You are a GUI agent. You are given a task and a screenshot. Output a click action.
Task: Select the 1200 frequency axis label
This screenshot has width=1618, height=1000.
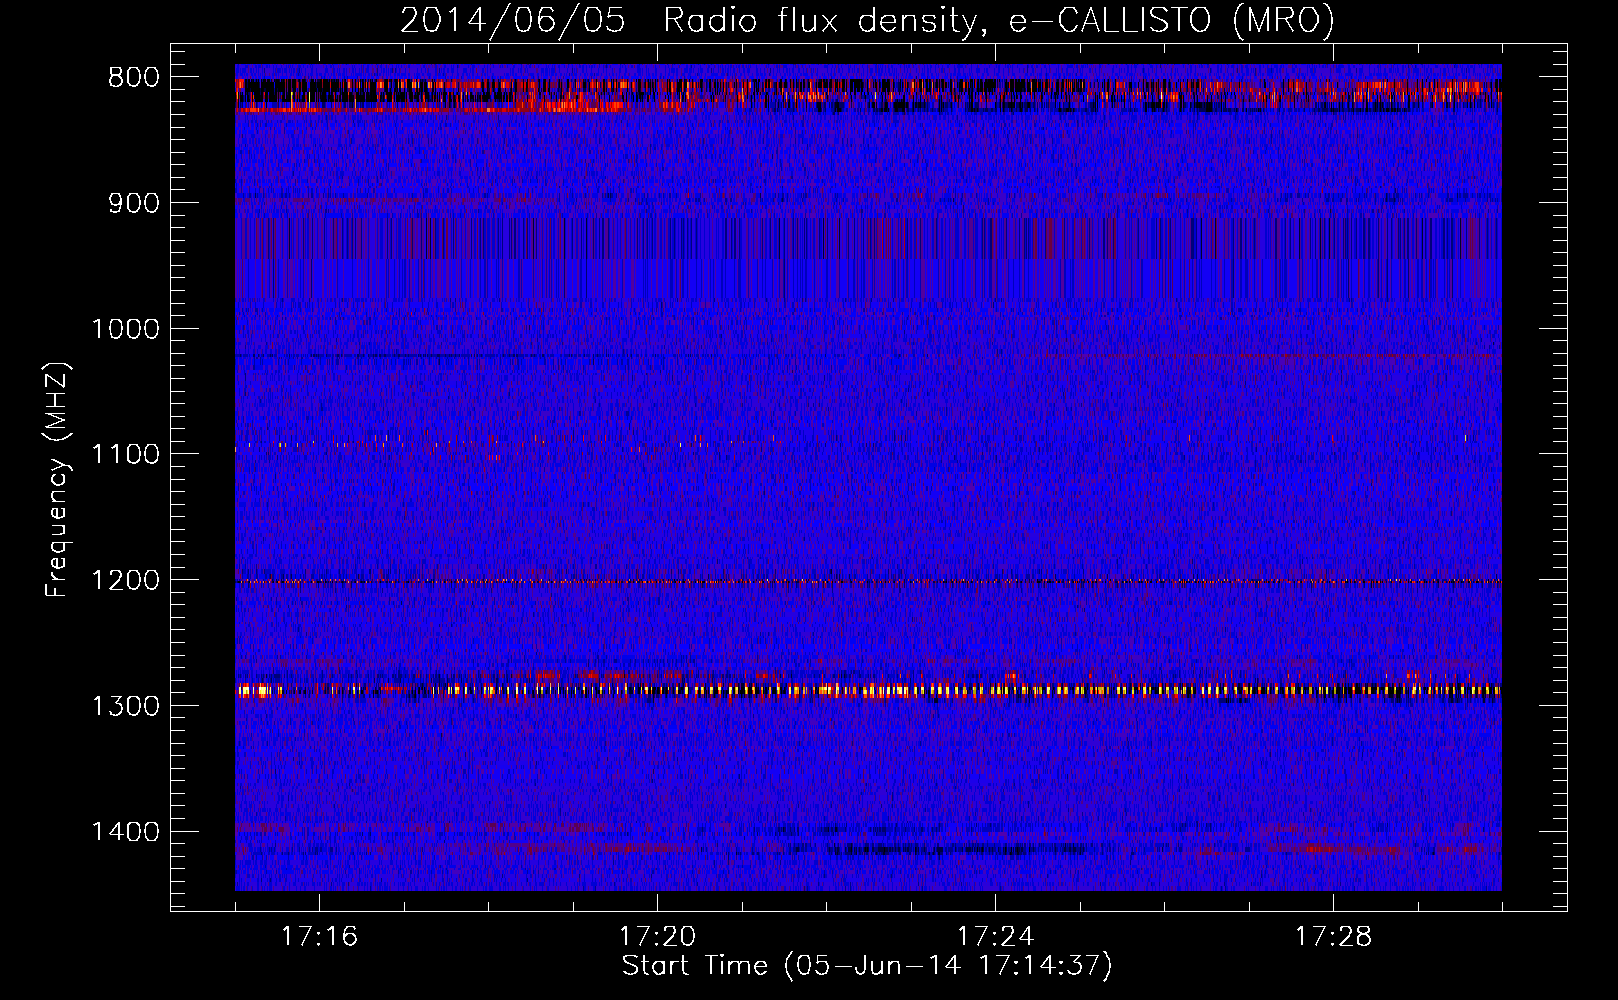pos(125,581)
